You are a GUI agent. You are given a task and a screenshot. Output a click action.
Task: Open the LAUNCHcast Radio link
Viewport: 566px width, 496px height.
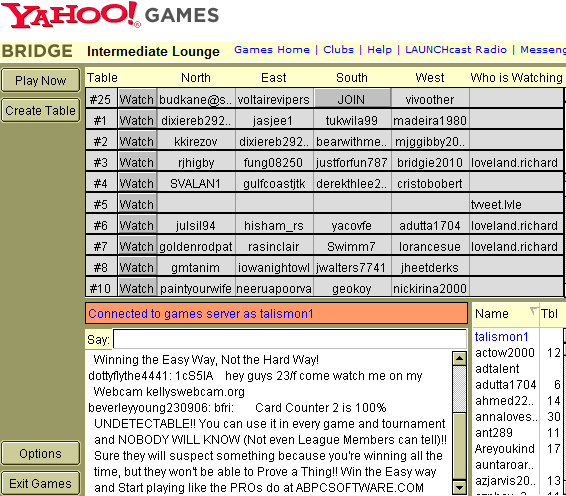tap(456, 49)
